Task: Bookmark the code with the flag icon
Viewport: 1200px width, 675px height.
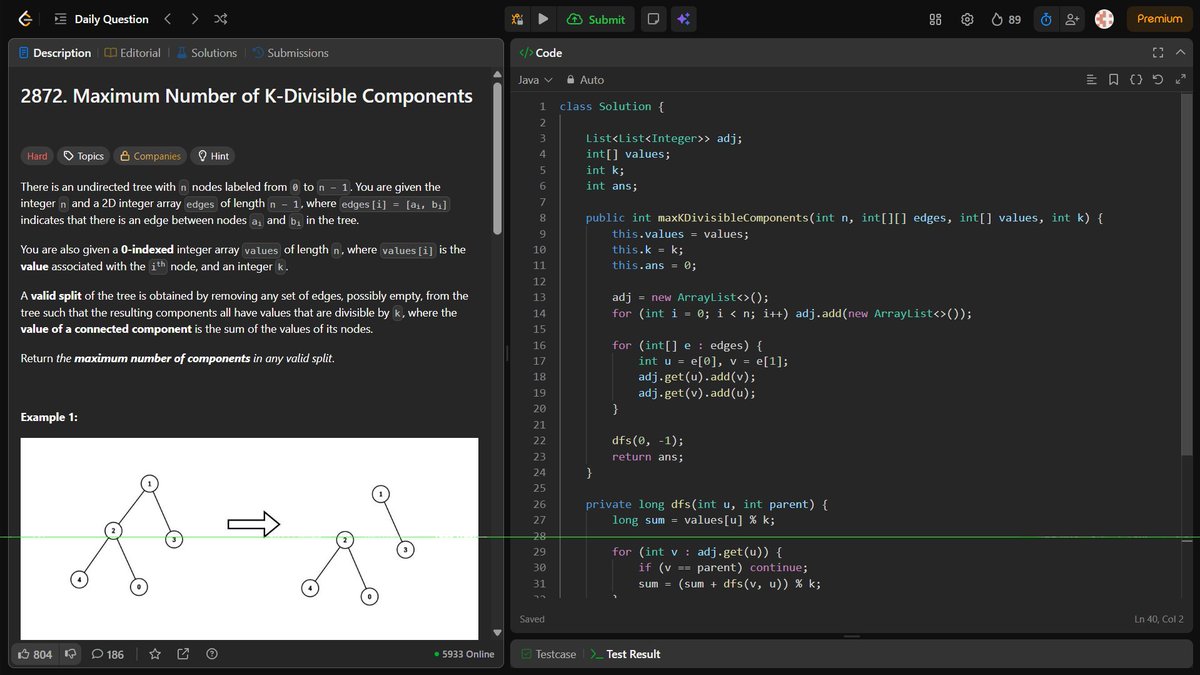Action: [x=1114, y=79]
